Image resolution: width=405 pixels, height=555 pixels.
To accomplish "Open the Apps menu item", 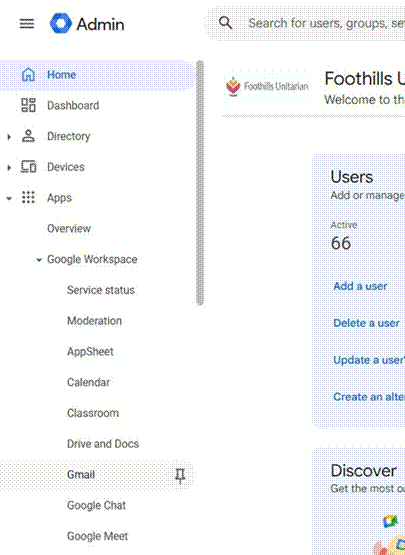I will coord(59,198).
